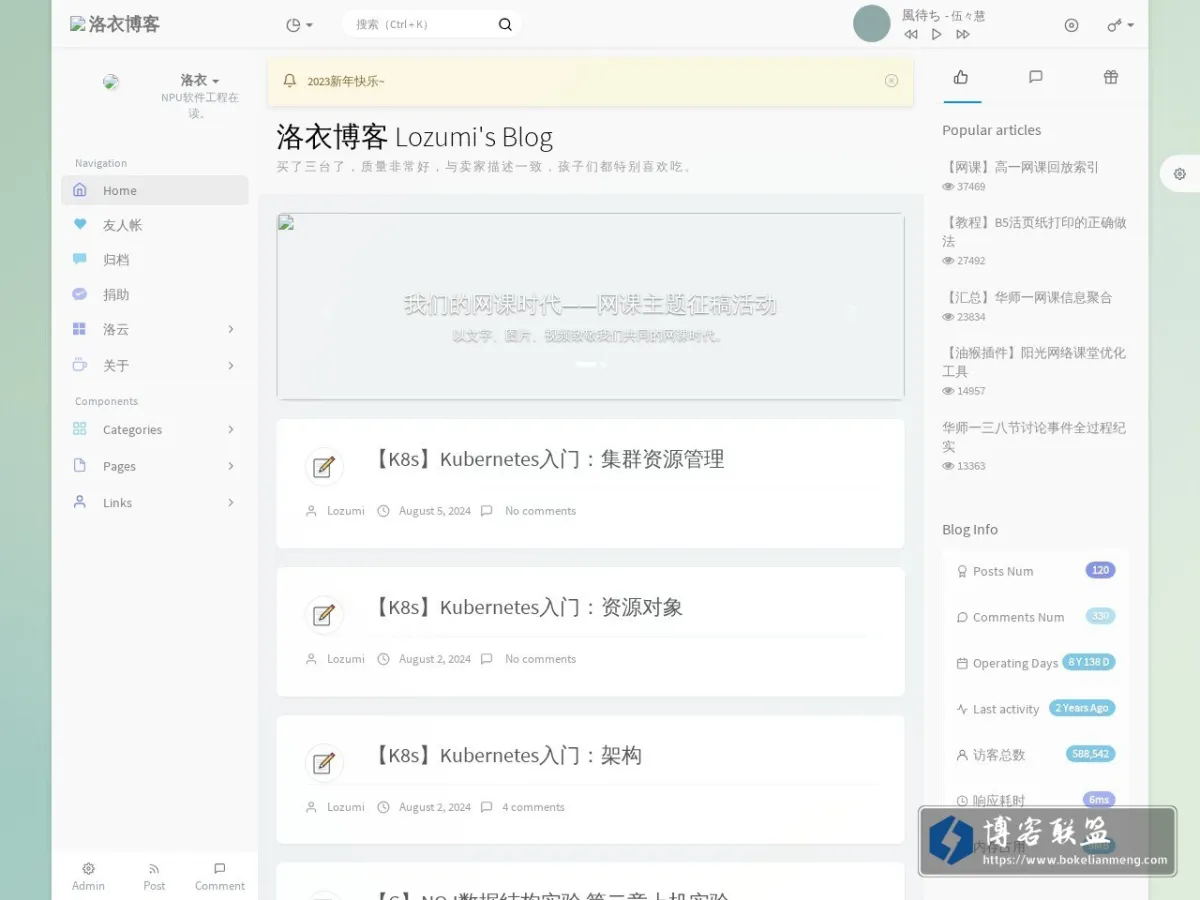Click edit icon of 架构 post
Image resolution: width=1200 pixels, height=900 pixels.
pyautogui.click(x=324, y=763)
